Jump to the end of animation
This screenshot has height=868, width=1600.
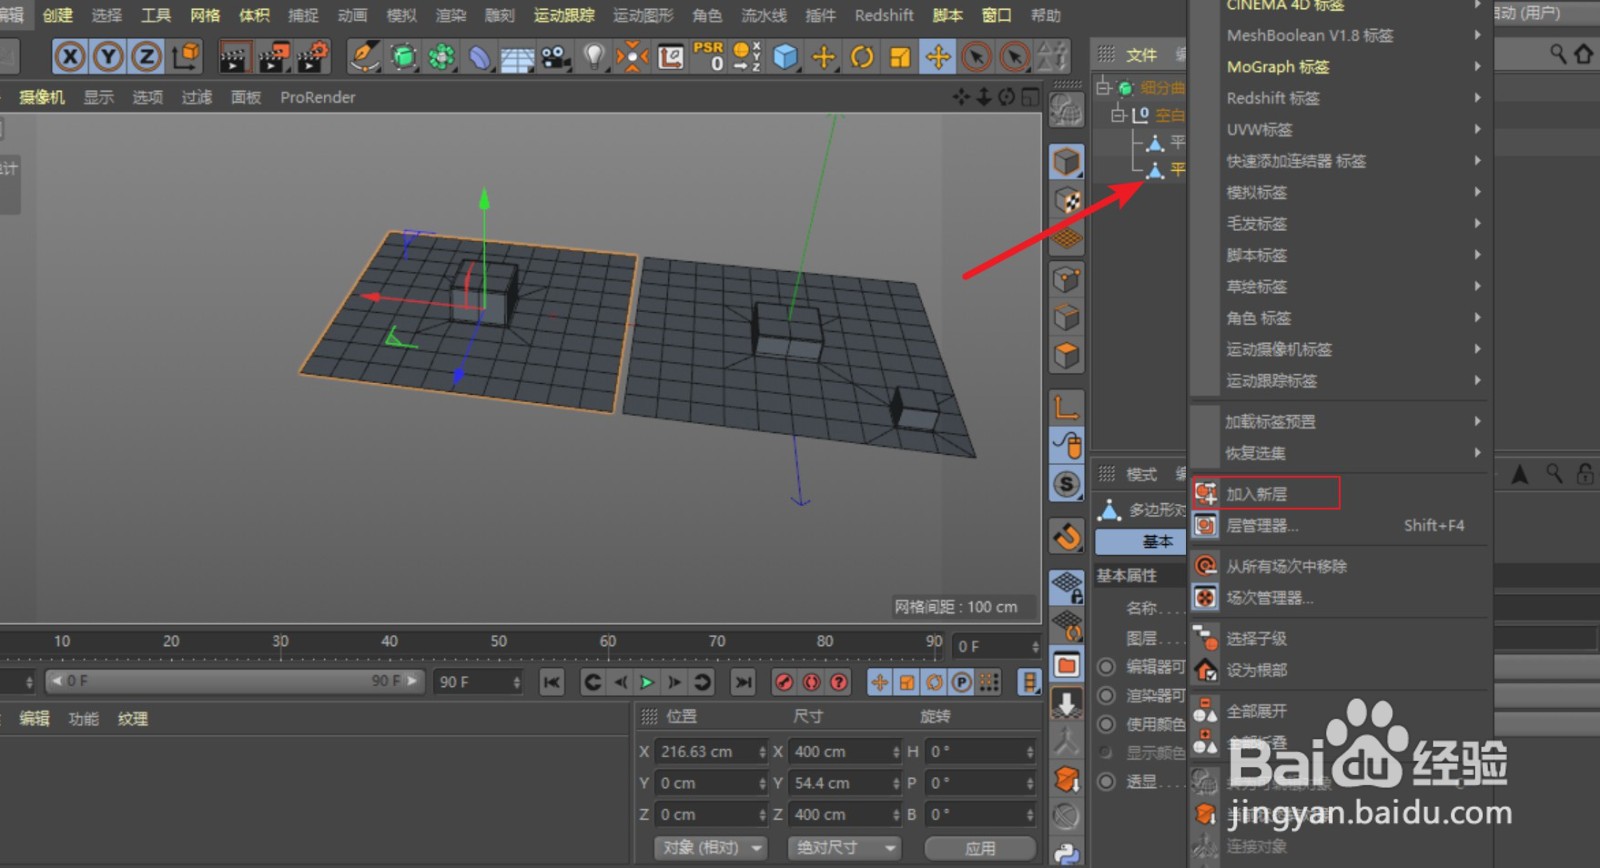743,682
